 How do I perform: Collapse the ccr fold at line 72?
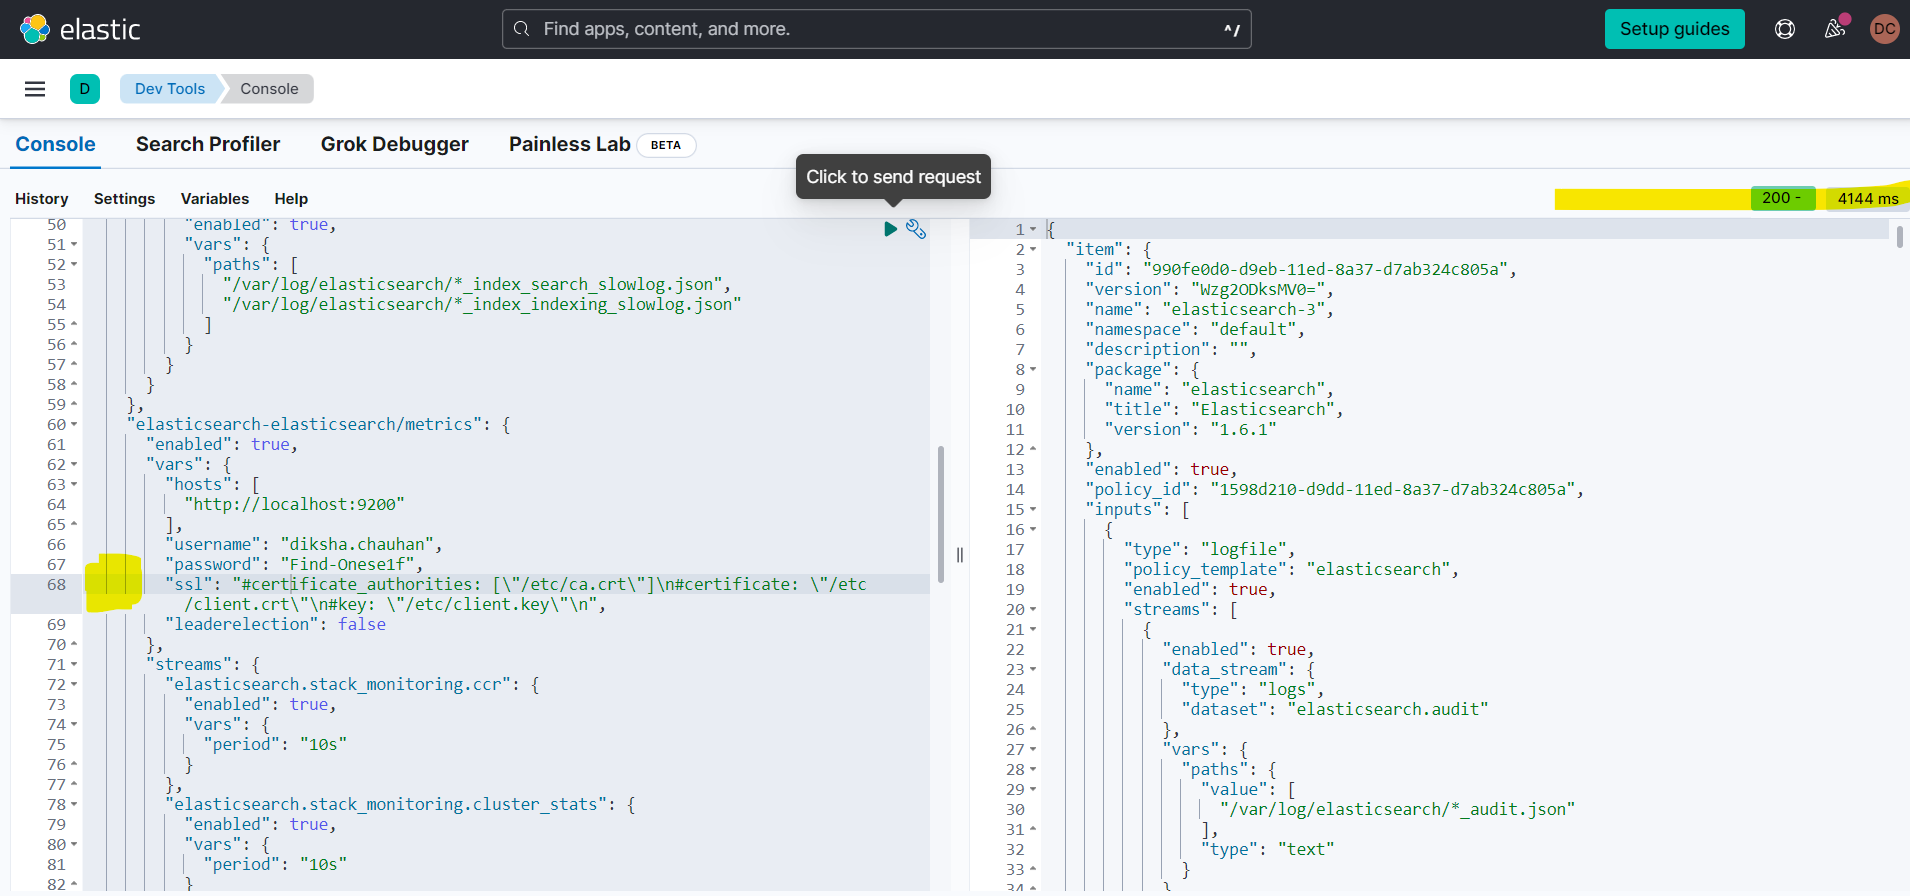pyautogui.click(x=74, y=685)
